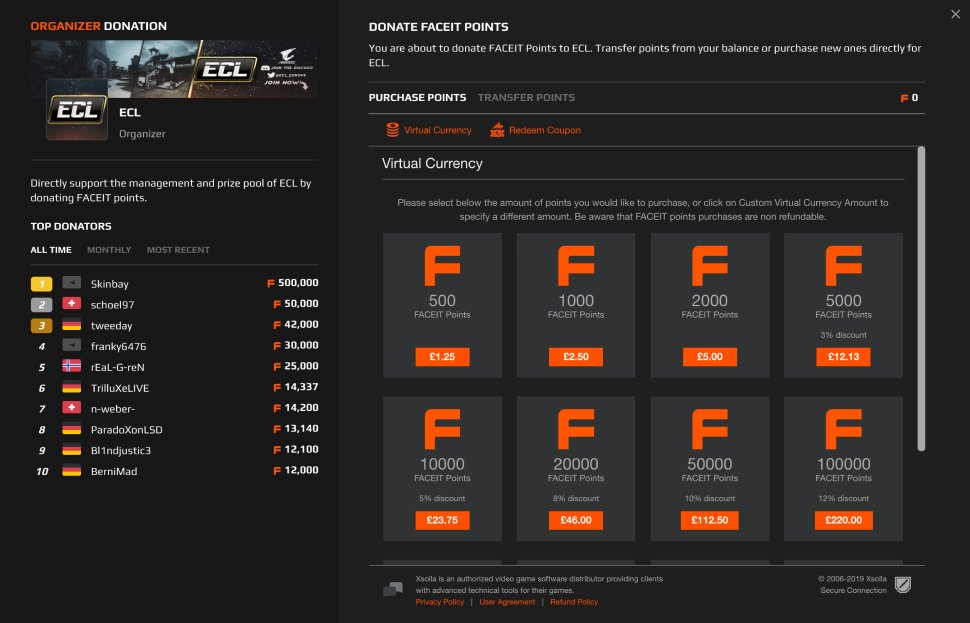Open the User Agreement link
Image resolution: width=970 pixels, height=623 pixels.
pyautogui.click(x=506, y=602)
